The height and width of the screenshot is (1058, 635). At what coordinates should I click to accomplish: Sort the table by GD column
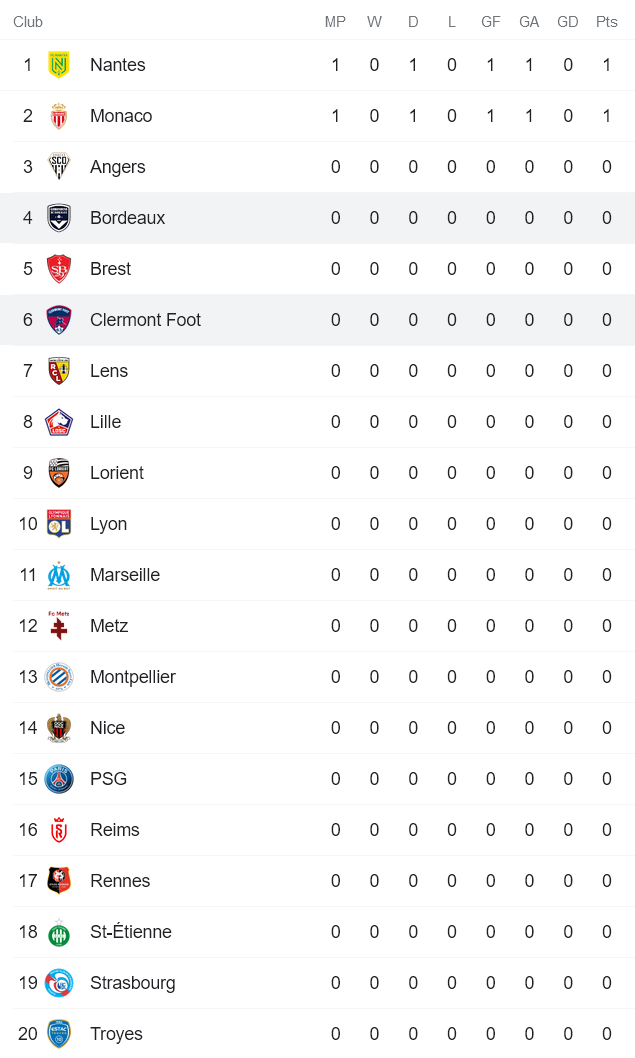click(x=567, y=21)
